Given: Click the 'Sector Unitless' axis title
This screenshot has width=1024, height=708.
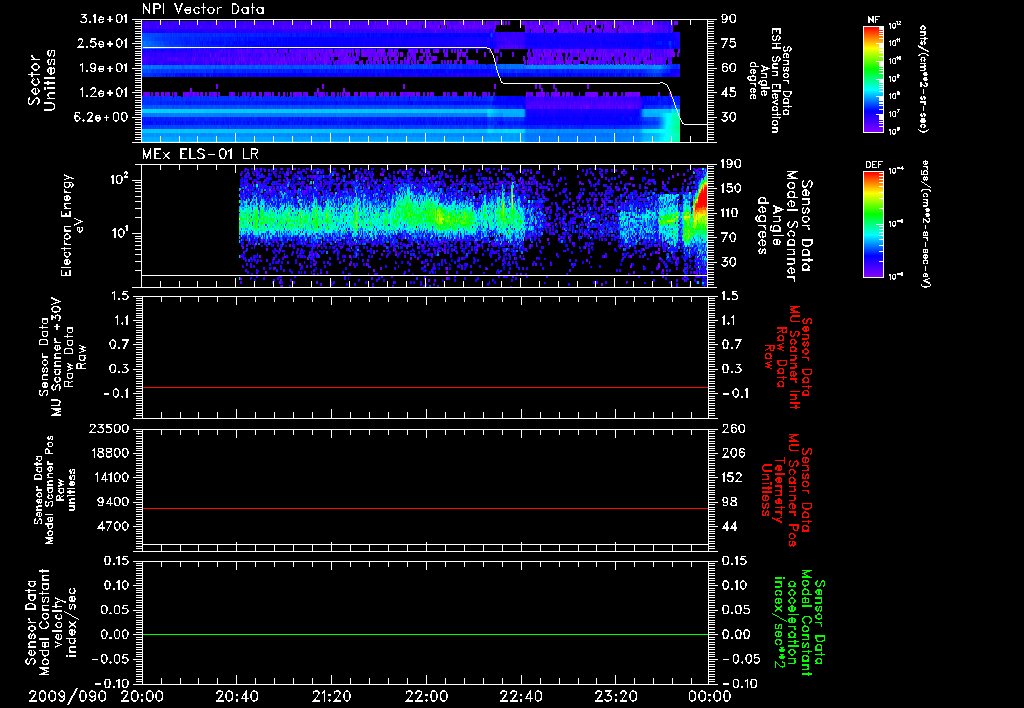Looking at the screenshot, I should pyautogui.click(x=41, y=80).
